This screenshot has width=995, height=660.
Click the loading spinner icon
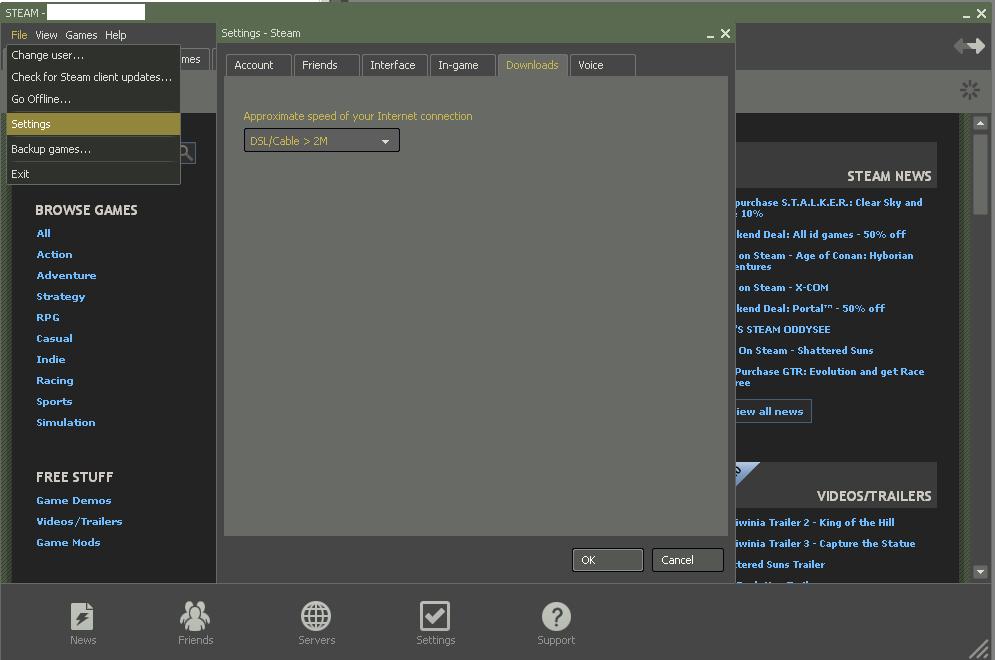point(970,90)
